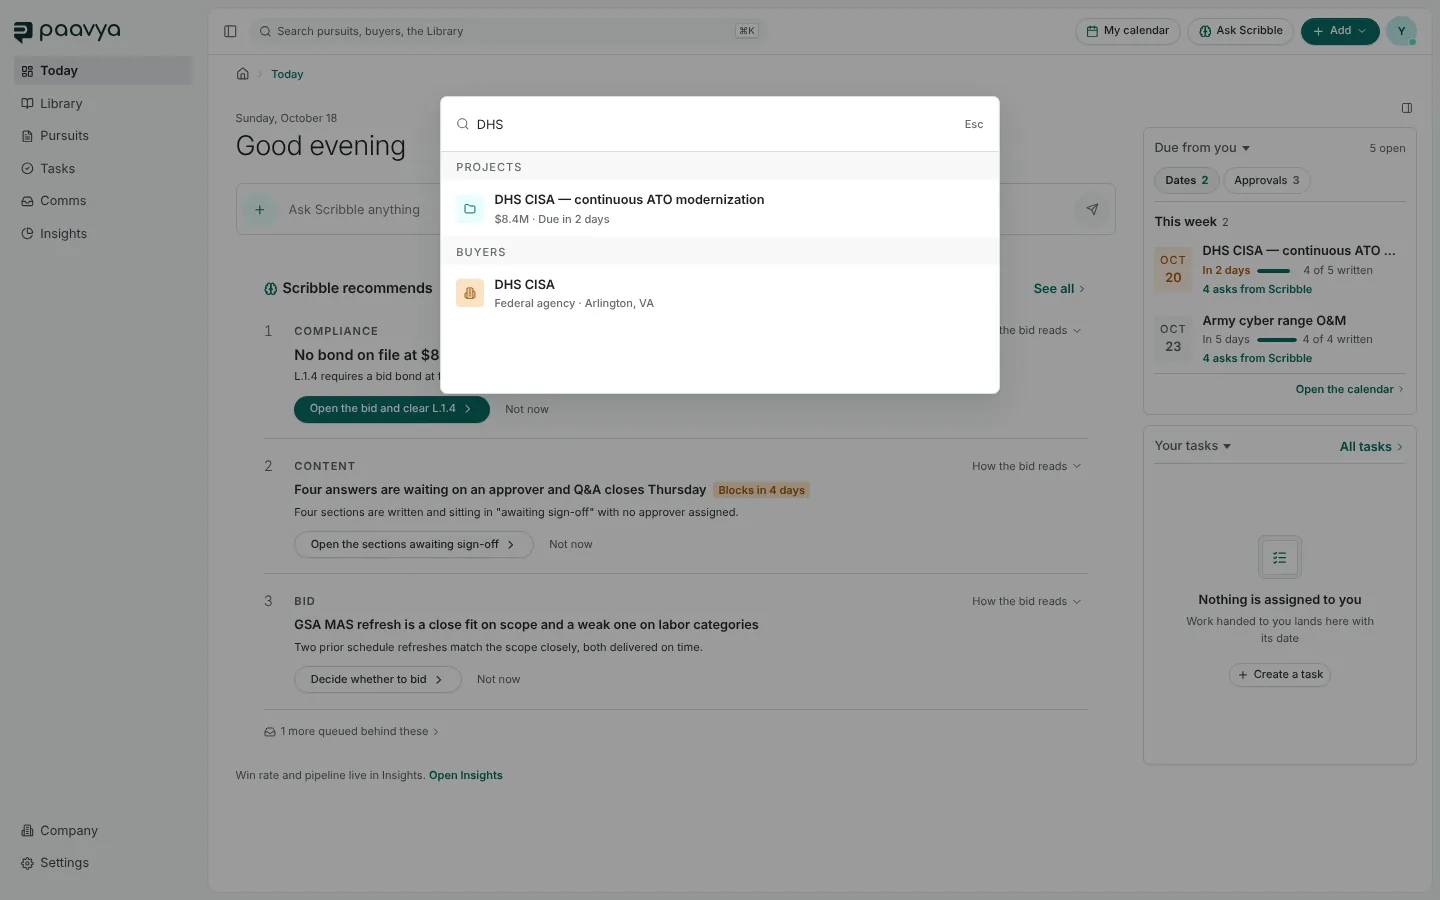Open Library from the sidebar
Viewport: 1440px width, 900px height.
[x=103, y=103]
